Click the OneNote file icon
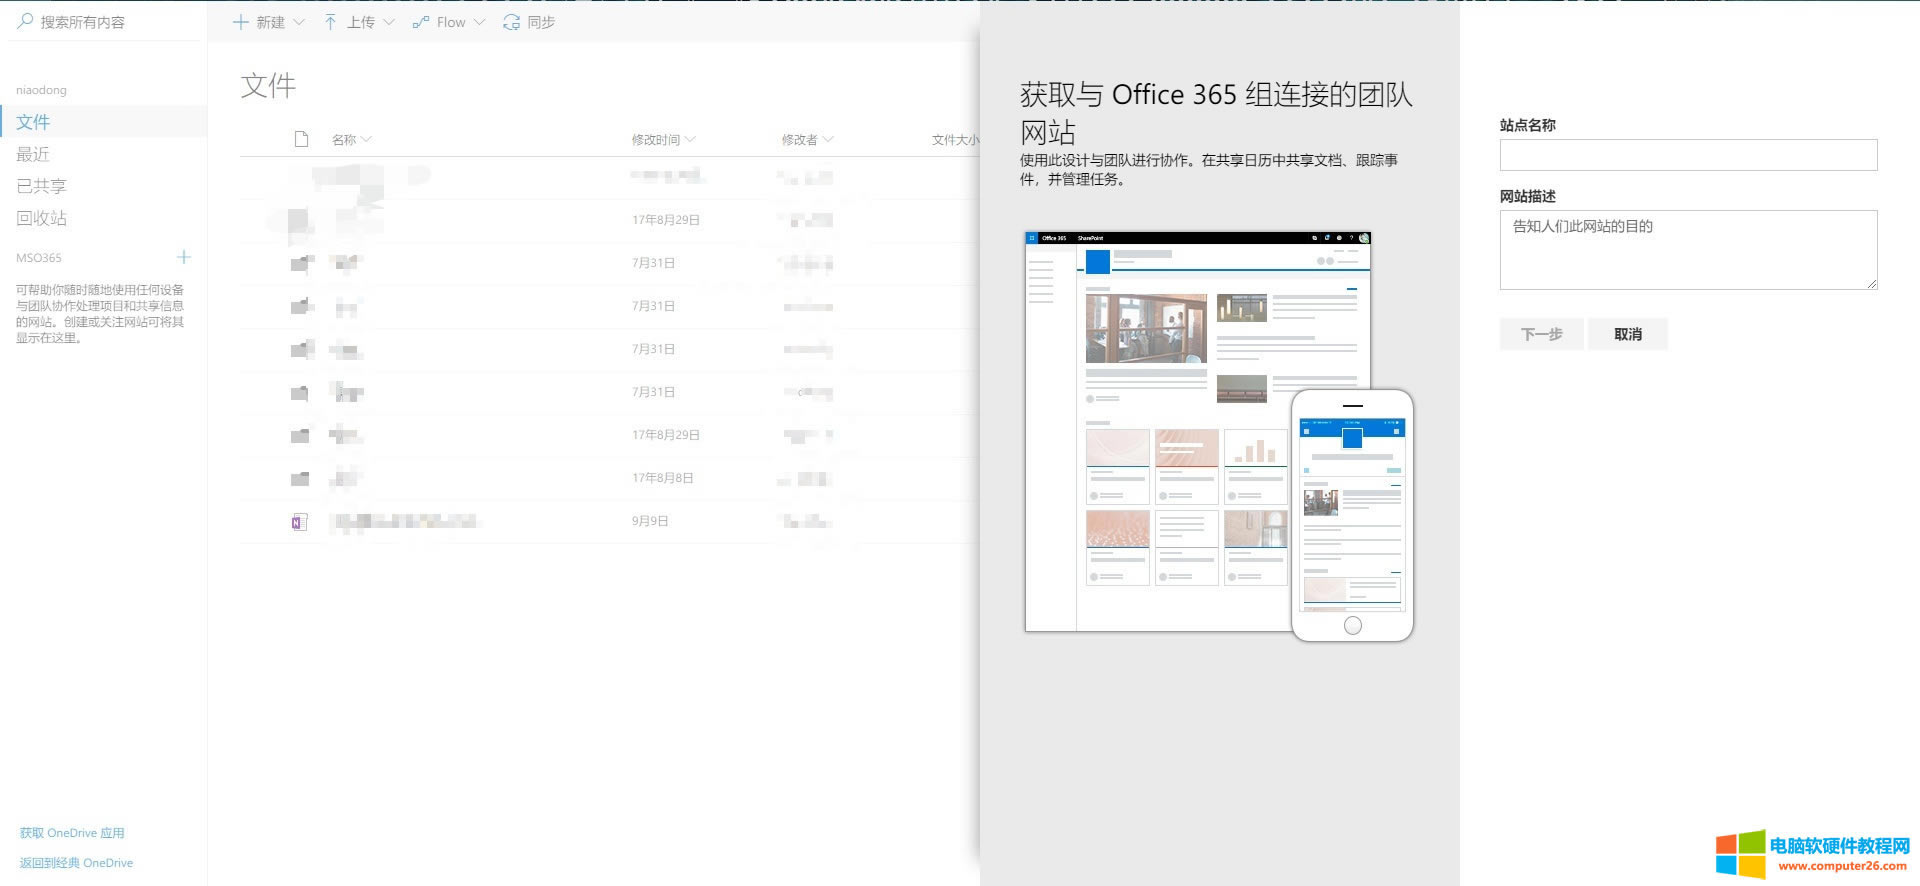Viewport: 1920px width, 886px height. pyautogui.click(x=299, y=521)
